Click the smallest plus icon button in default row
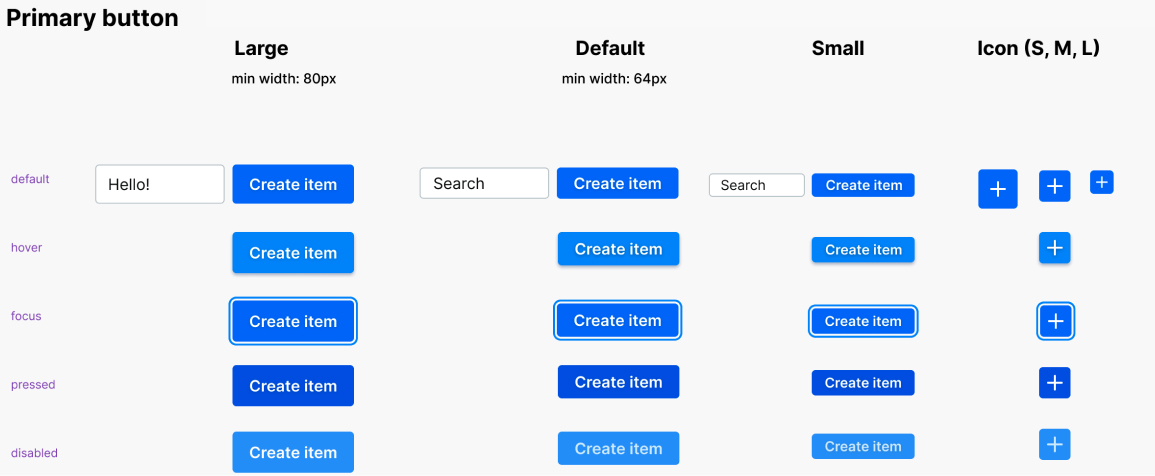This screenshot has width=1155, height=476. [x=1101, y=182]
